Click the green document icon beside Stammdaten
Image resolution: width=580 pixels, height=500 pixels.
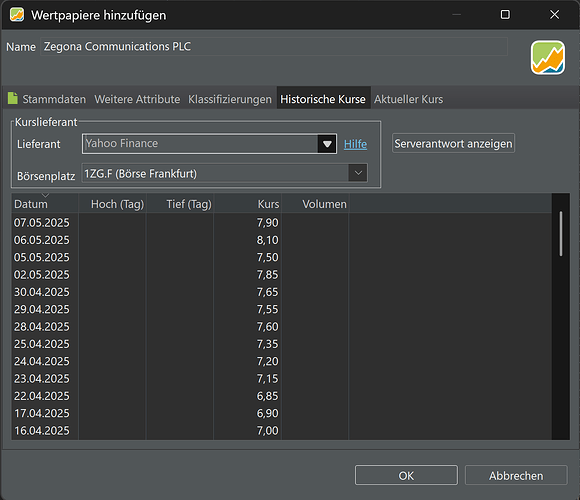pyautogui.click(x=13, y=98)
